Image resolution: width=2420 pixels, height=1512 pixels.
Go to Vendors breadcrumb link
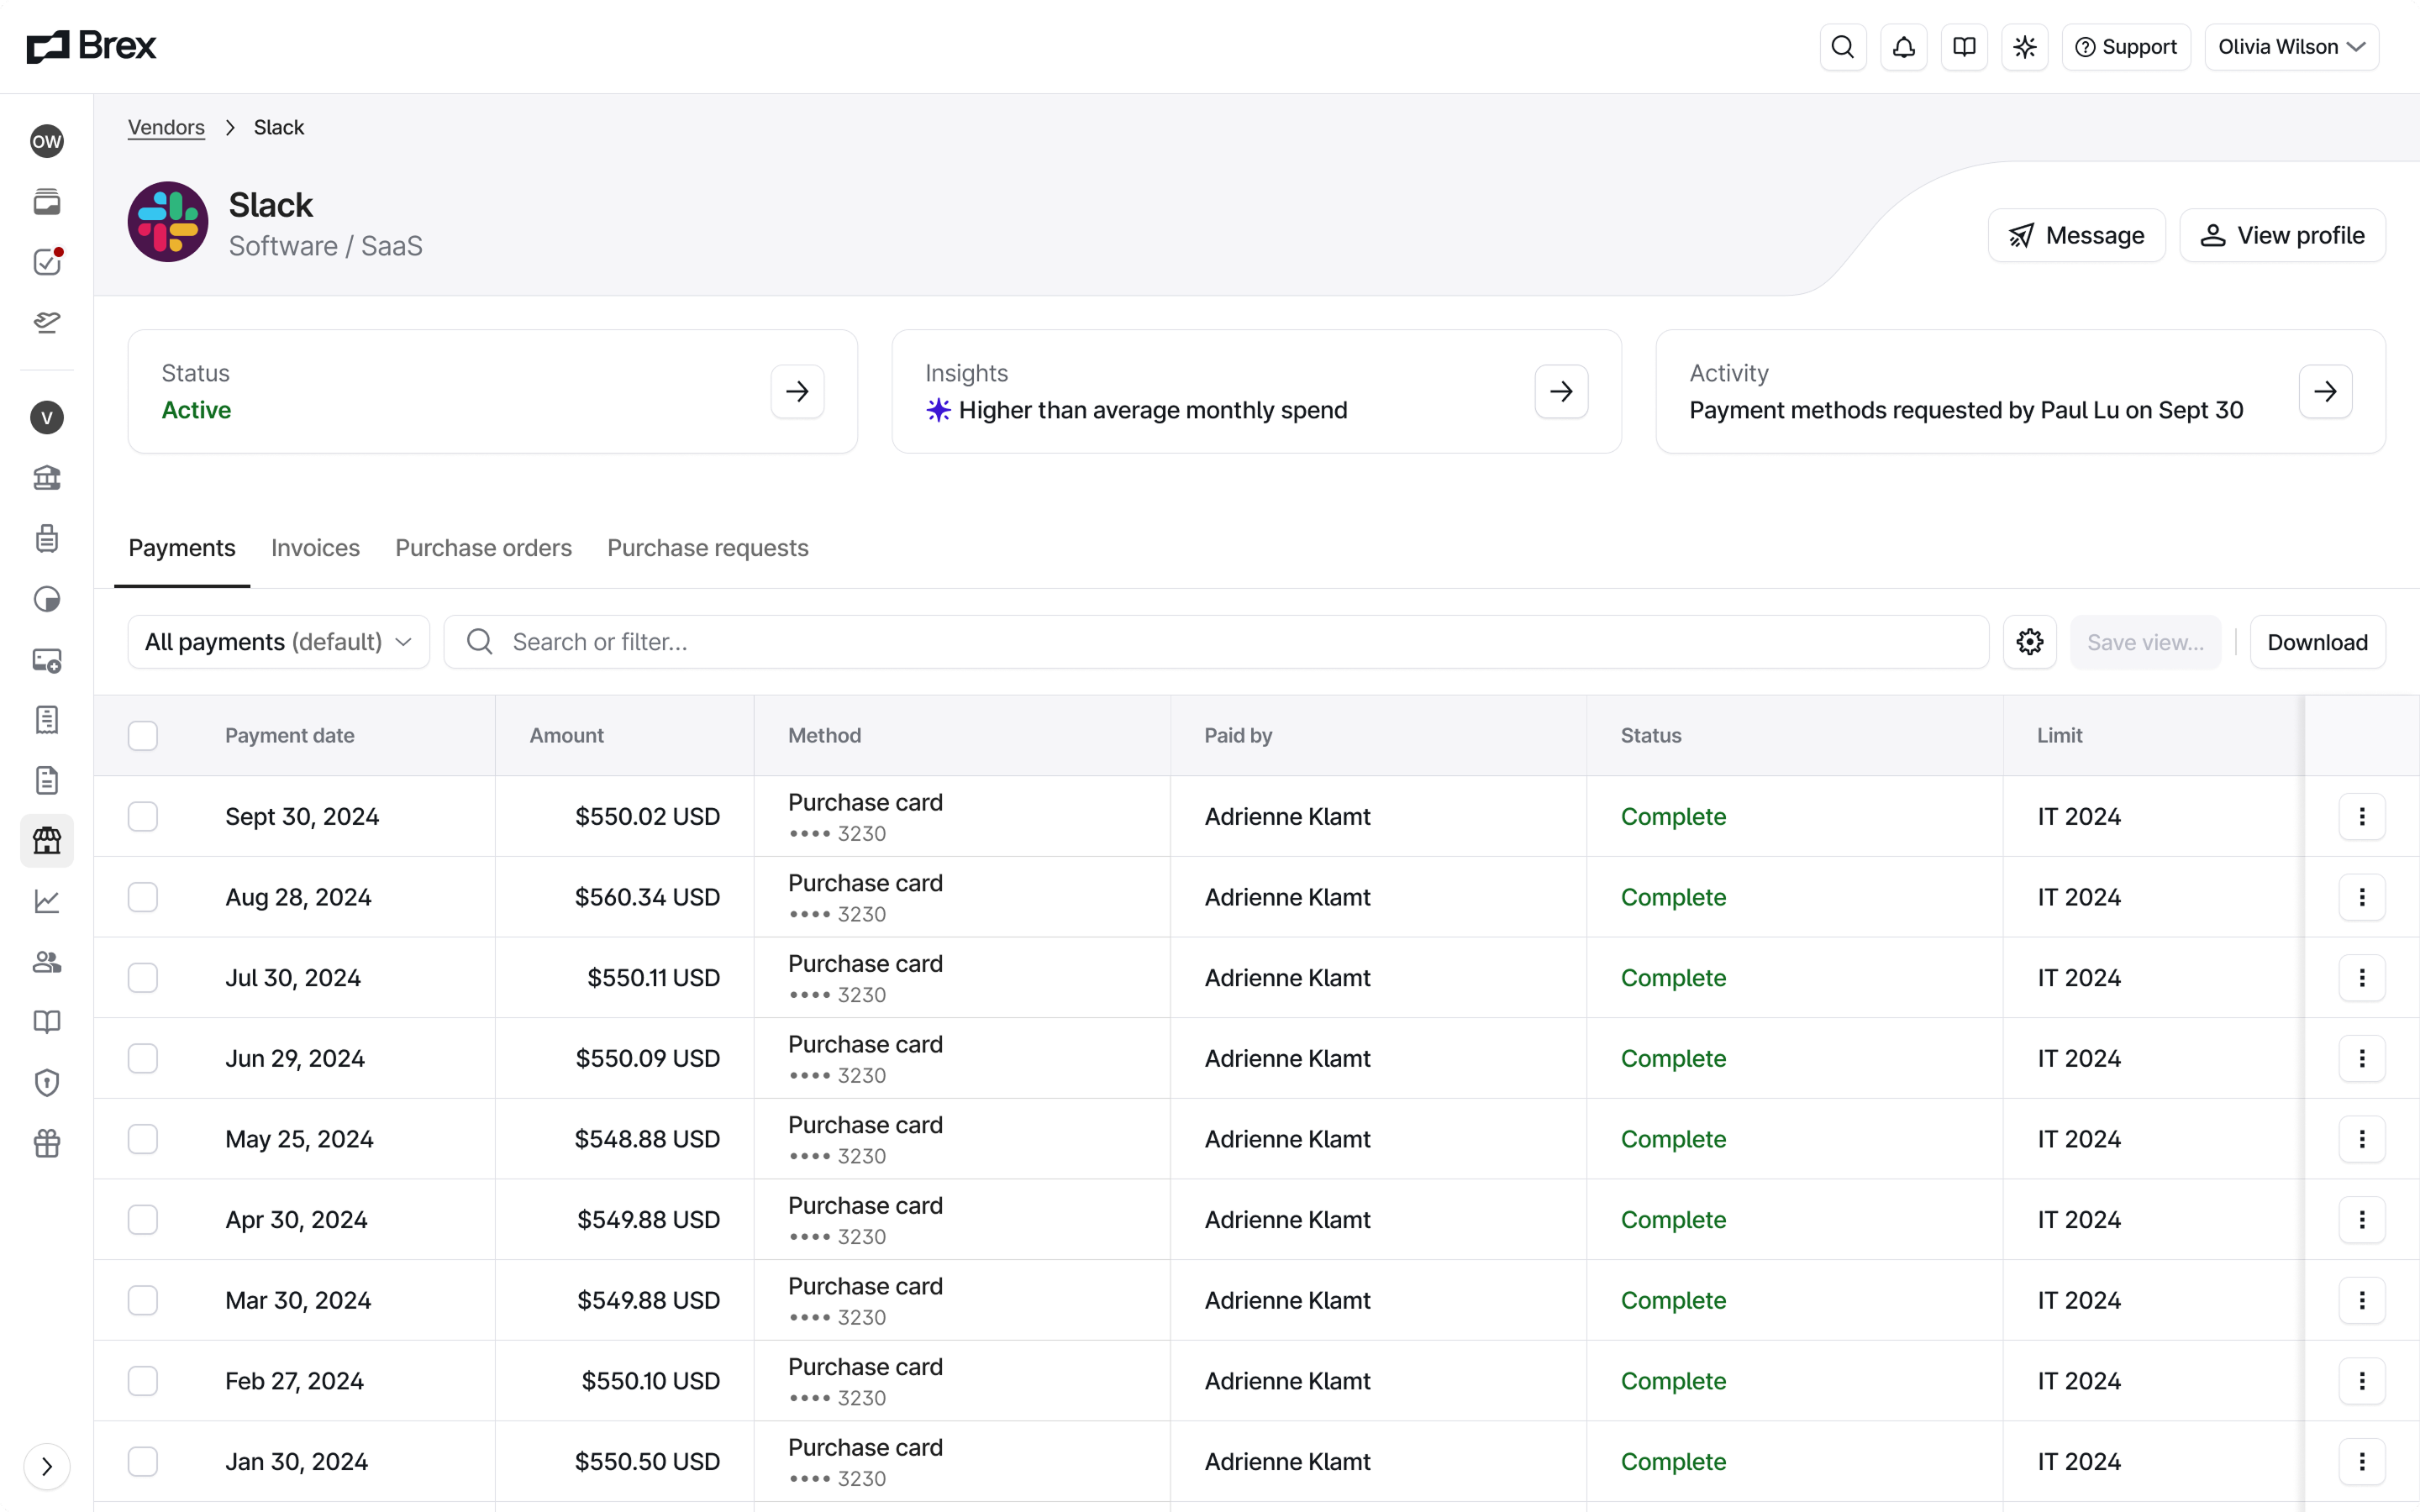tap(166, 128)
